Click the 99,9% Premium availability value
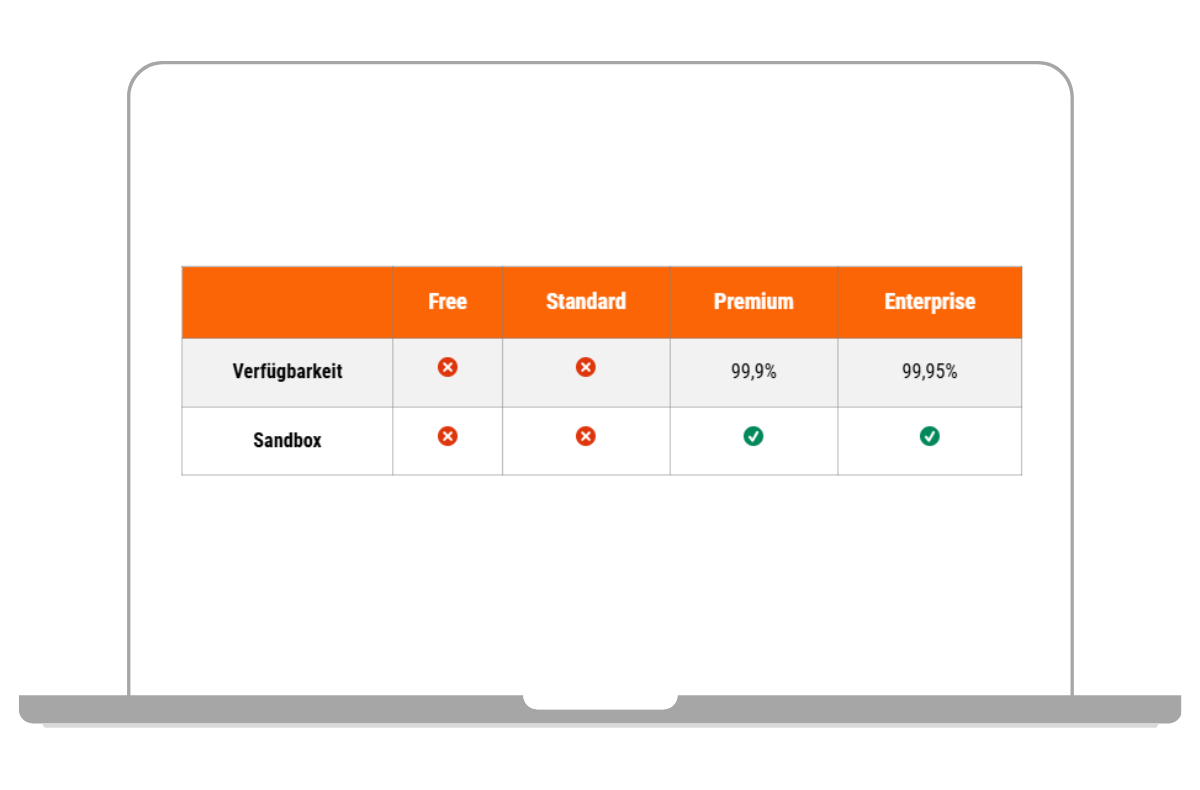 click(x=754, y=372)
